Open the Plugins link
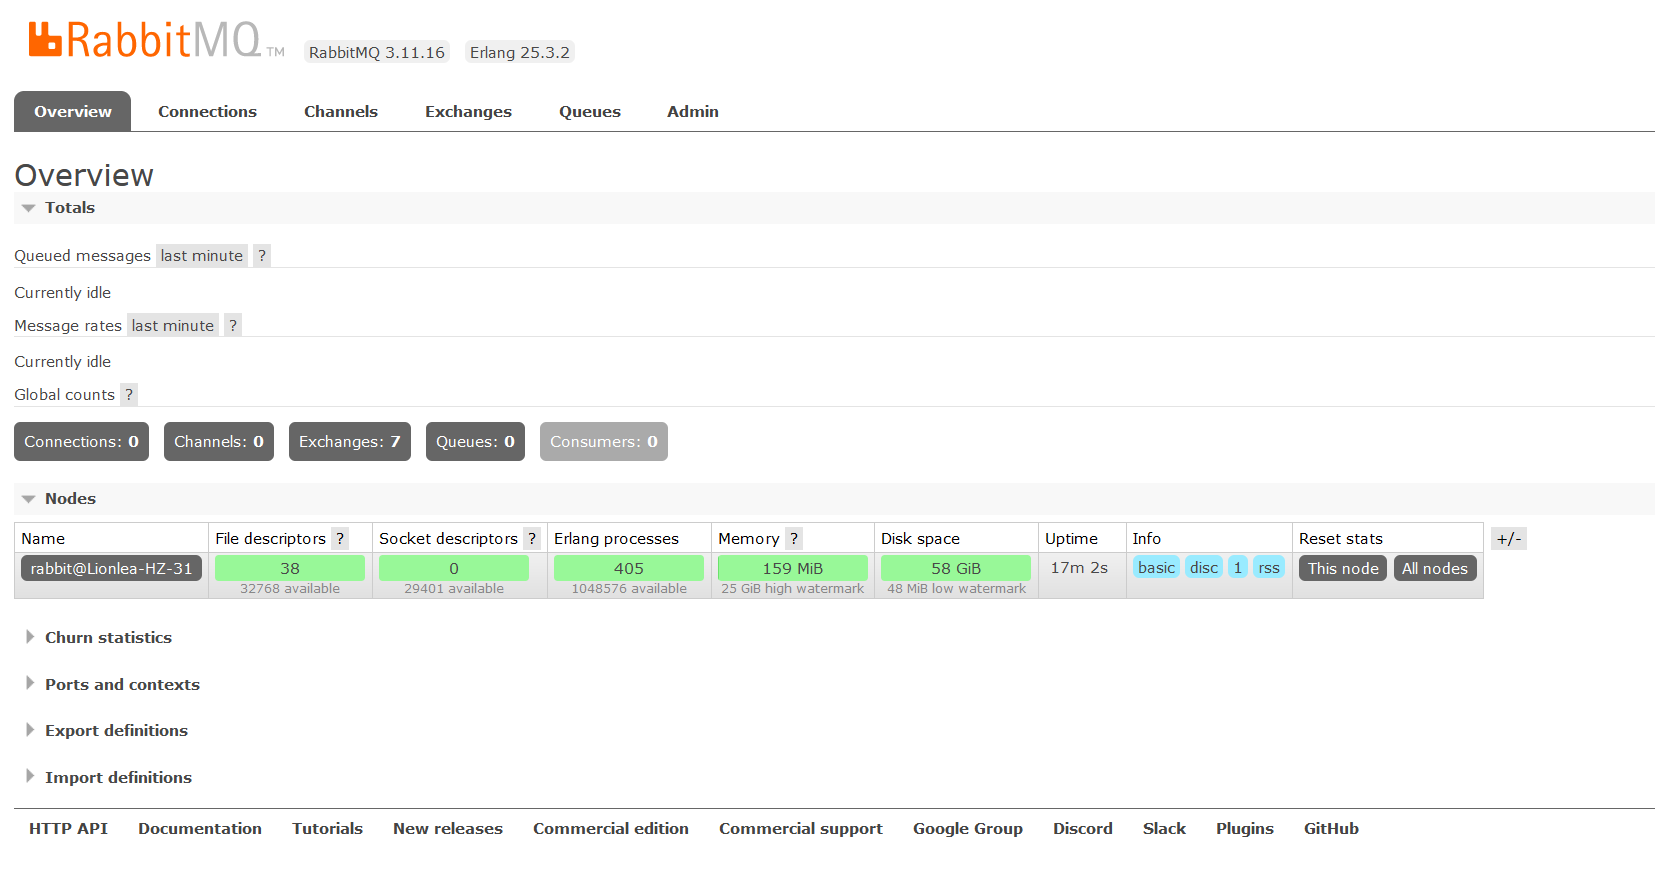Image resolution: width=1655 pixels, height=869 pixels. tap(1245, 829)
